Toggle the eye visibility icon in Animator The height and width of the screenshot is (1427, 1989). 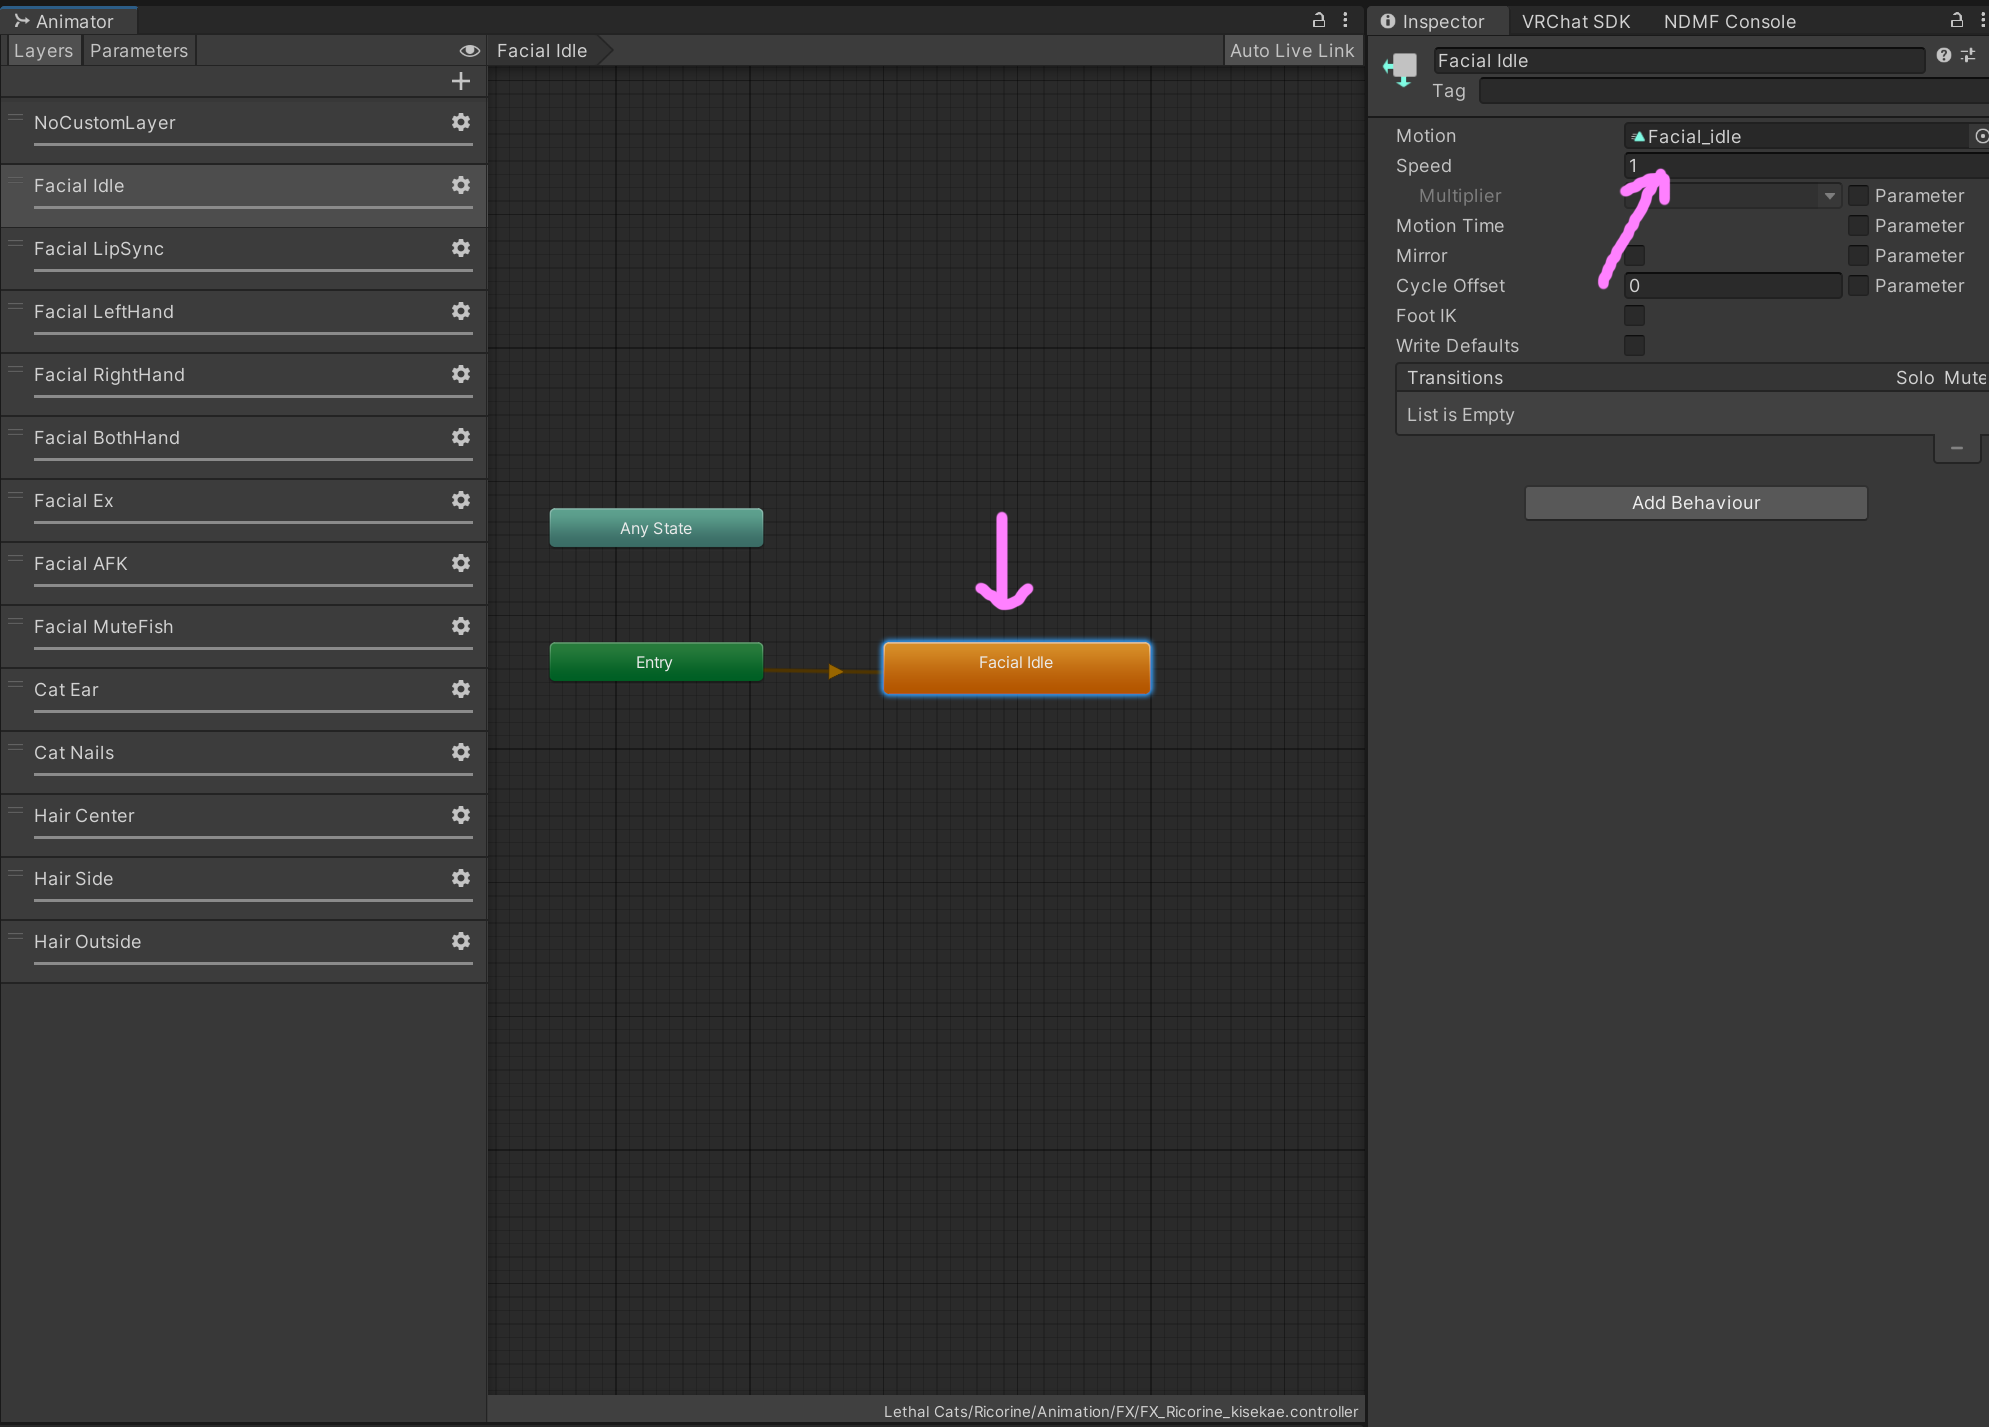[x=469, y=51]
